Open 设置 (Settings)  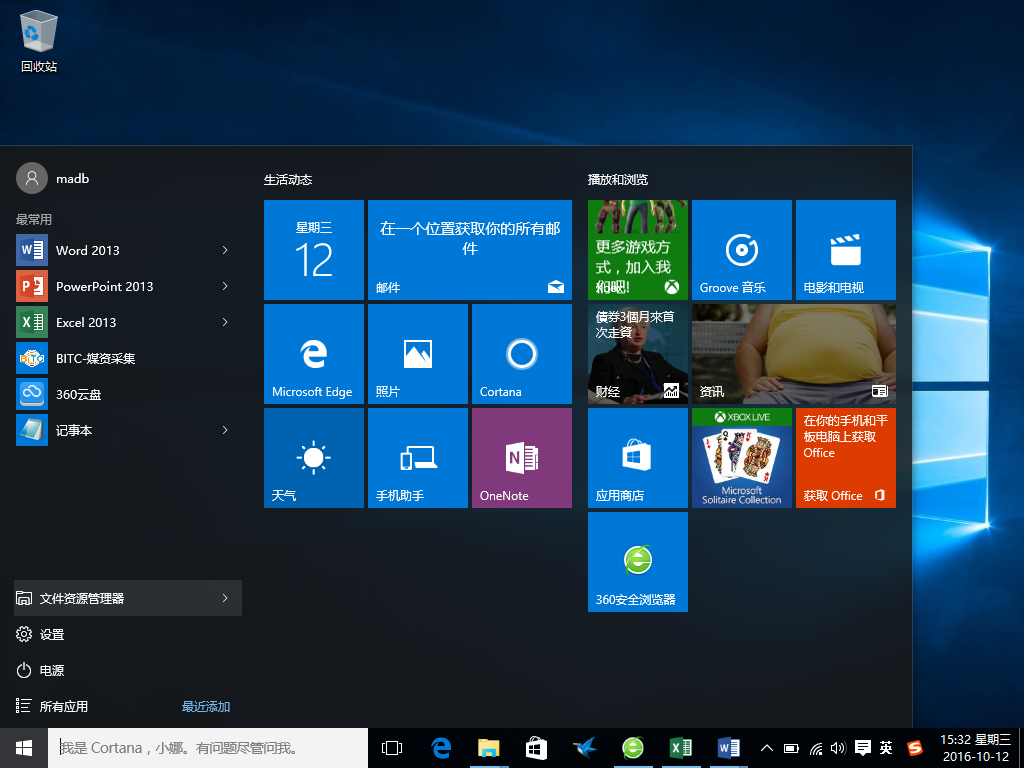[128, 634]
